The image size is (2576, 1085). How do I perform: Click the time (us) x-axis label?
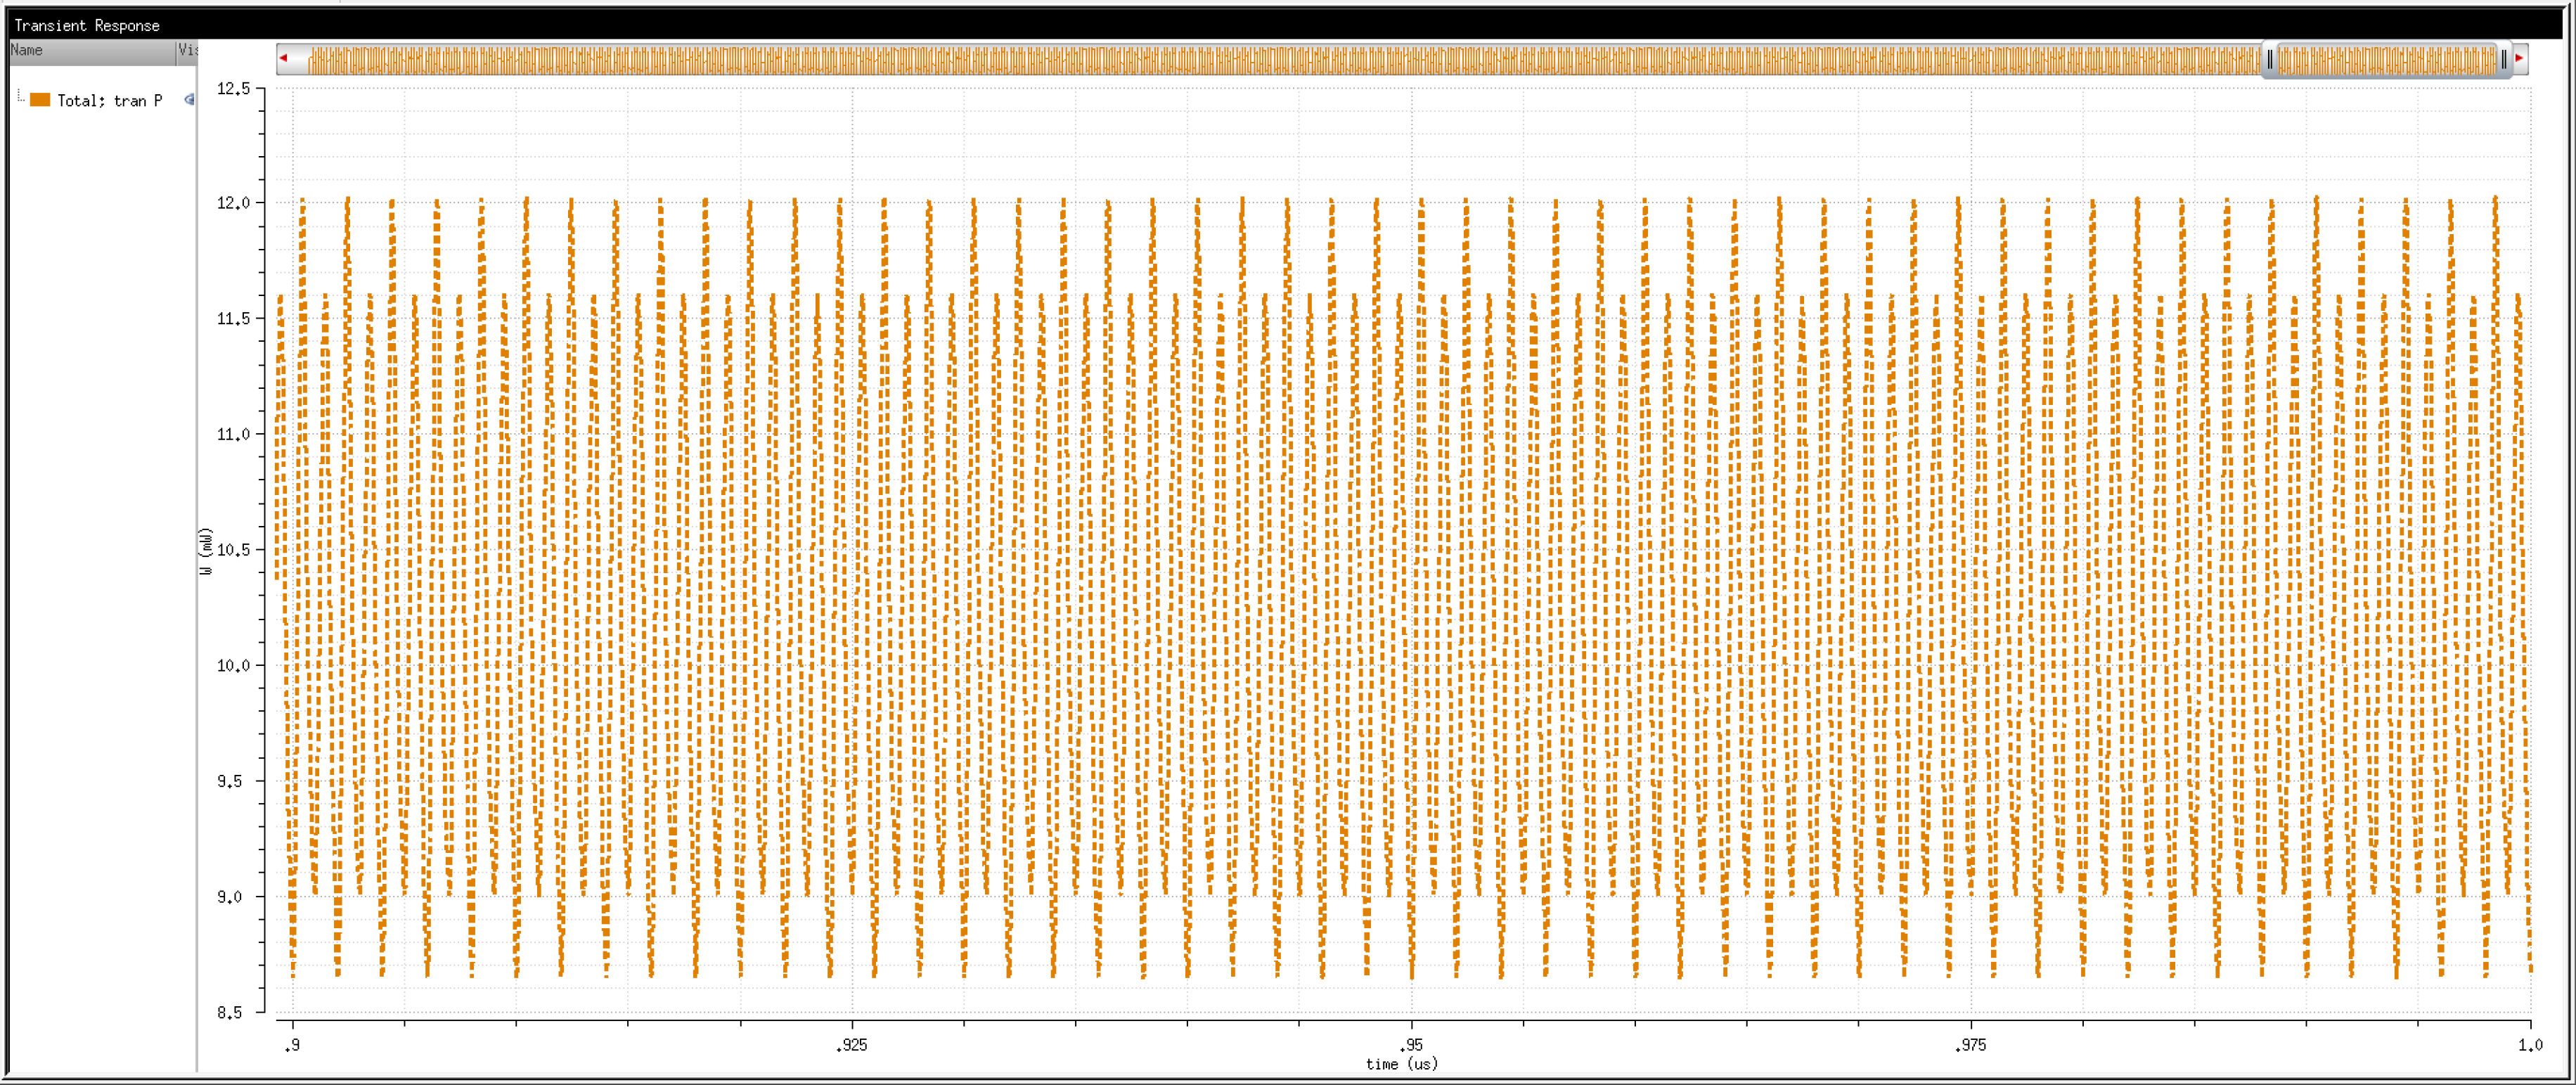[1401, 1063]
